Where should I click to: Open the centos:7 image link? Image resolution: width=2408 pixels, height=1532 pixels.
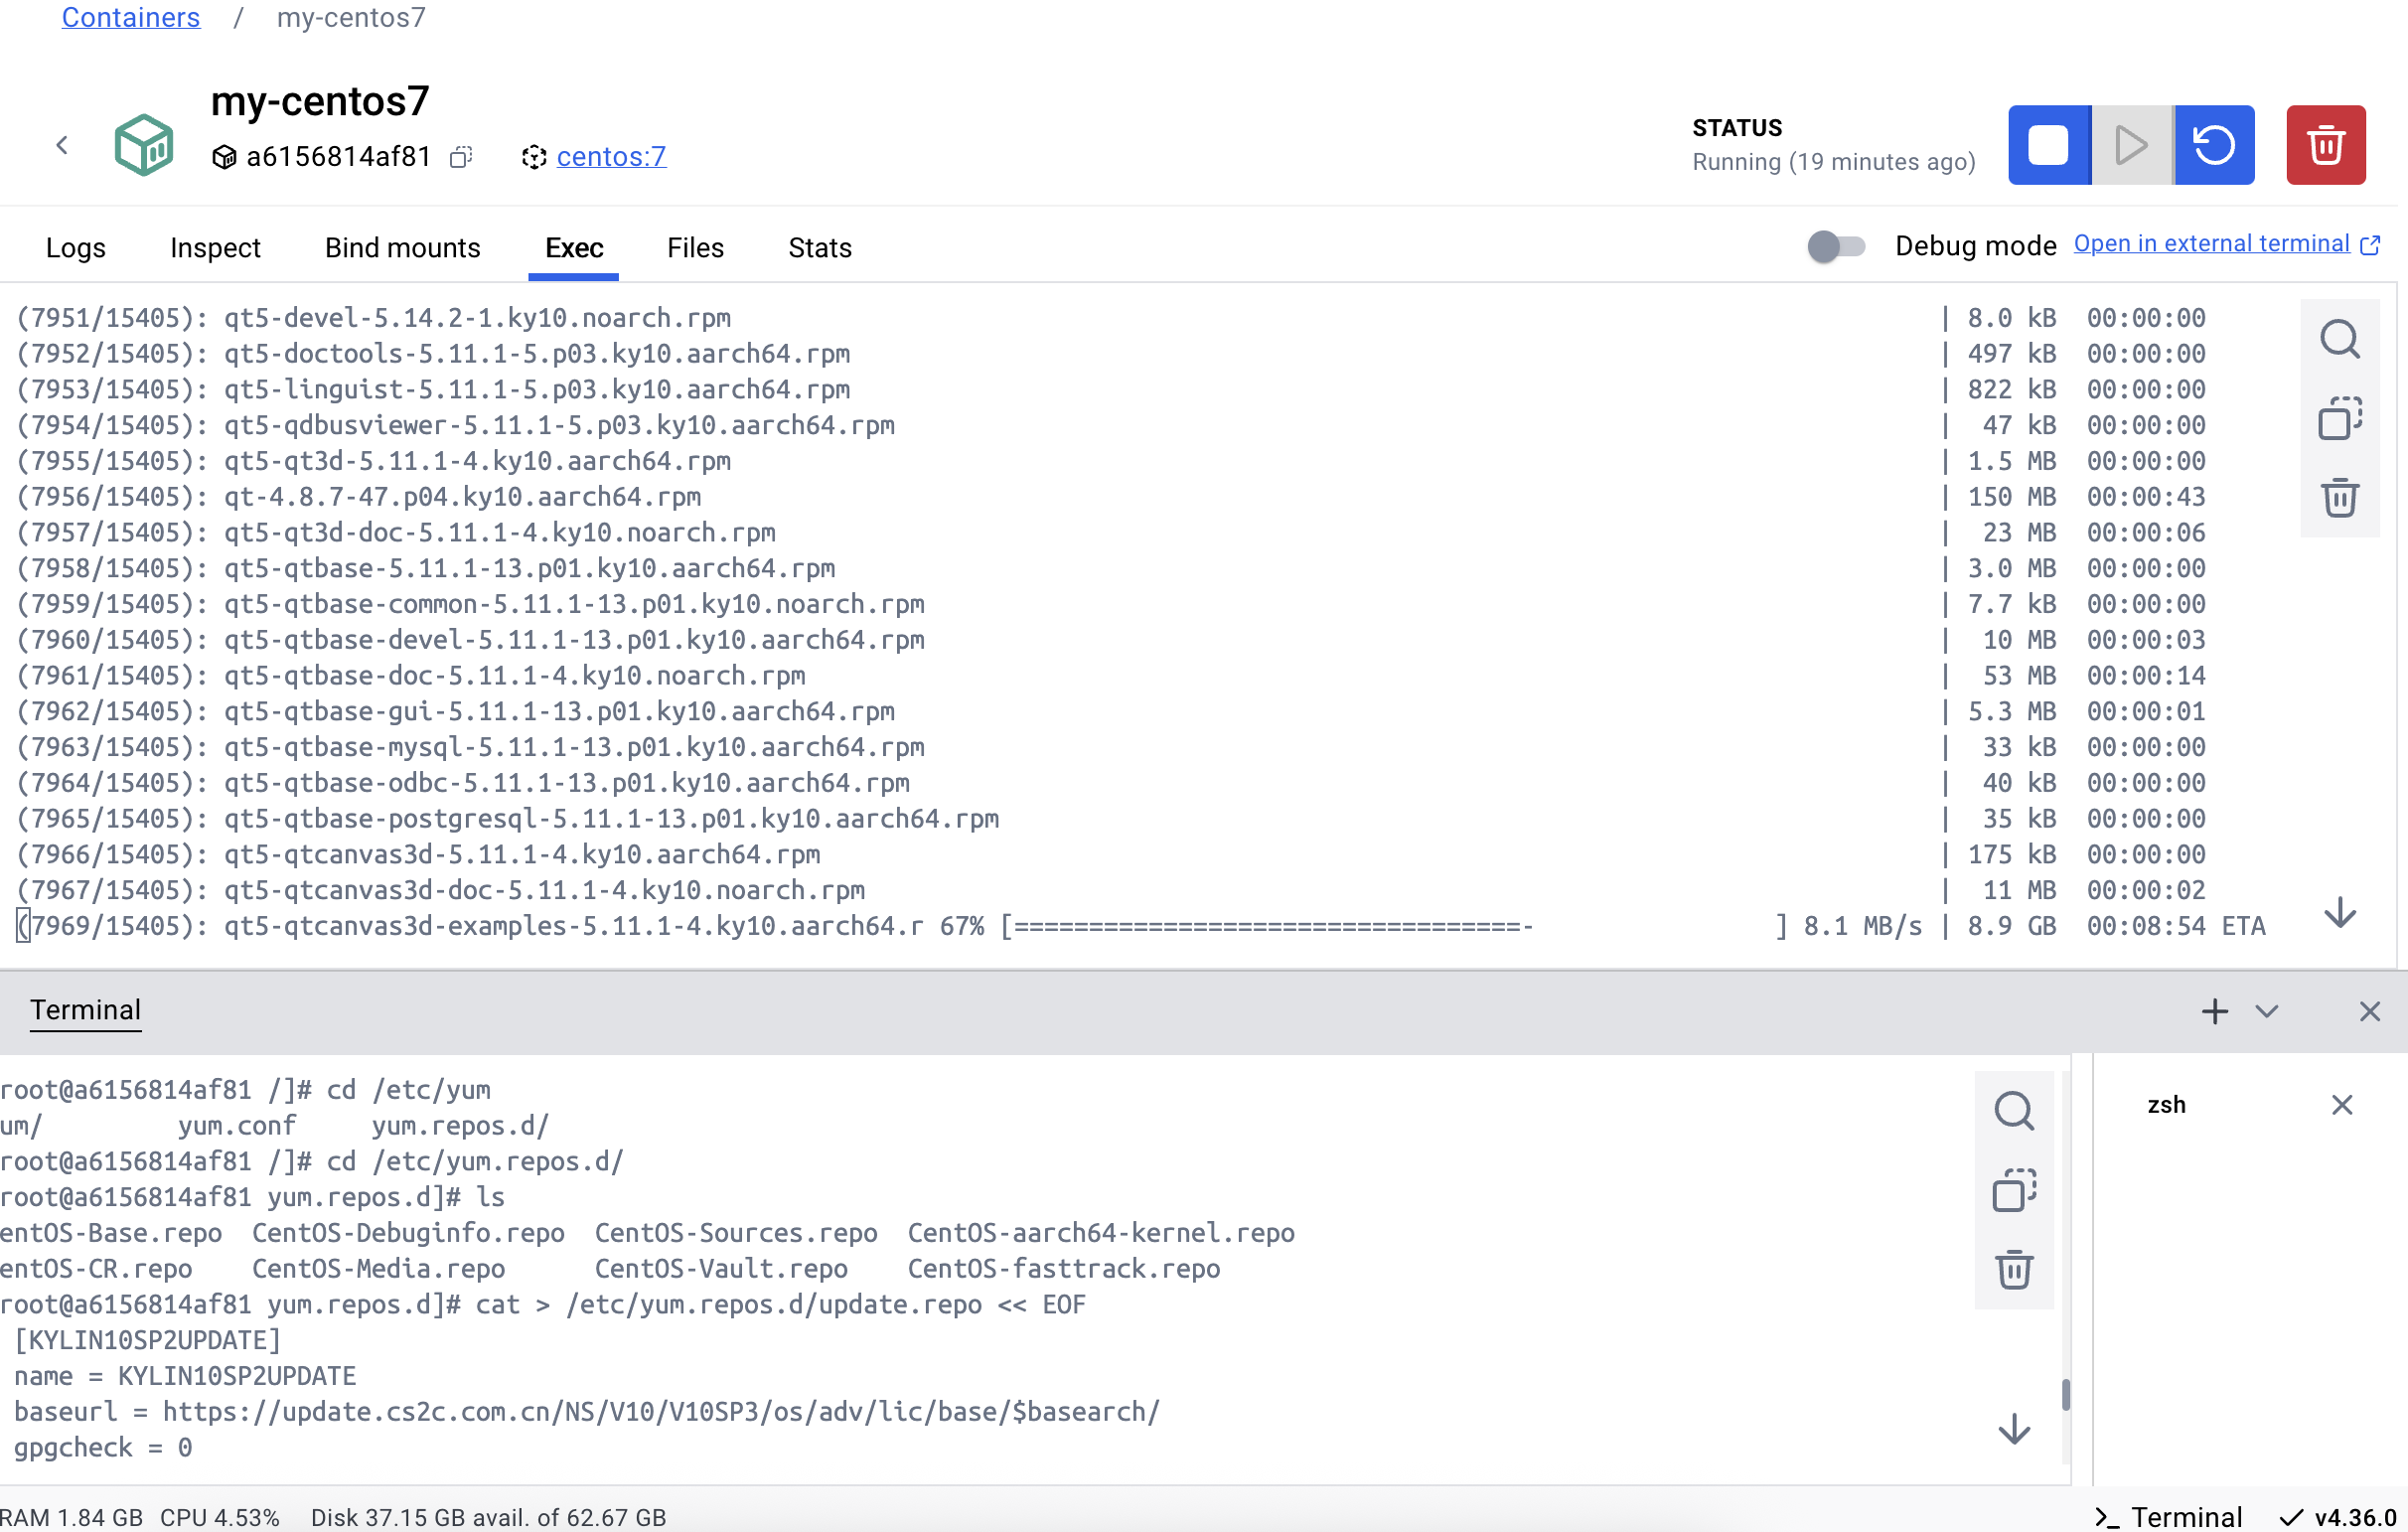coord(611,157)
